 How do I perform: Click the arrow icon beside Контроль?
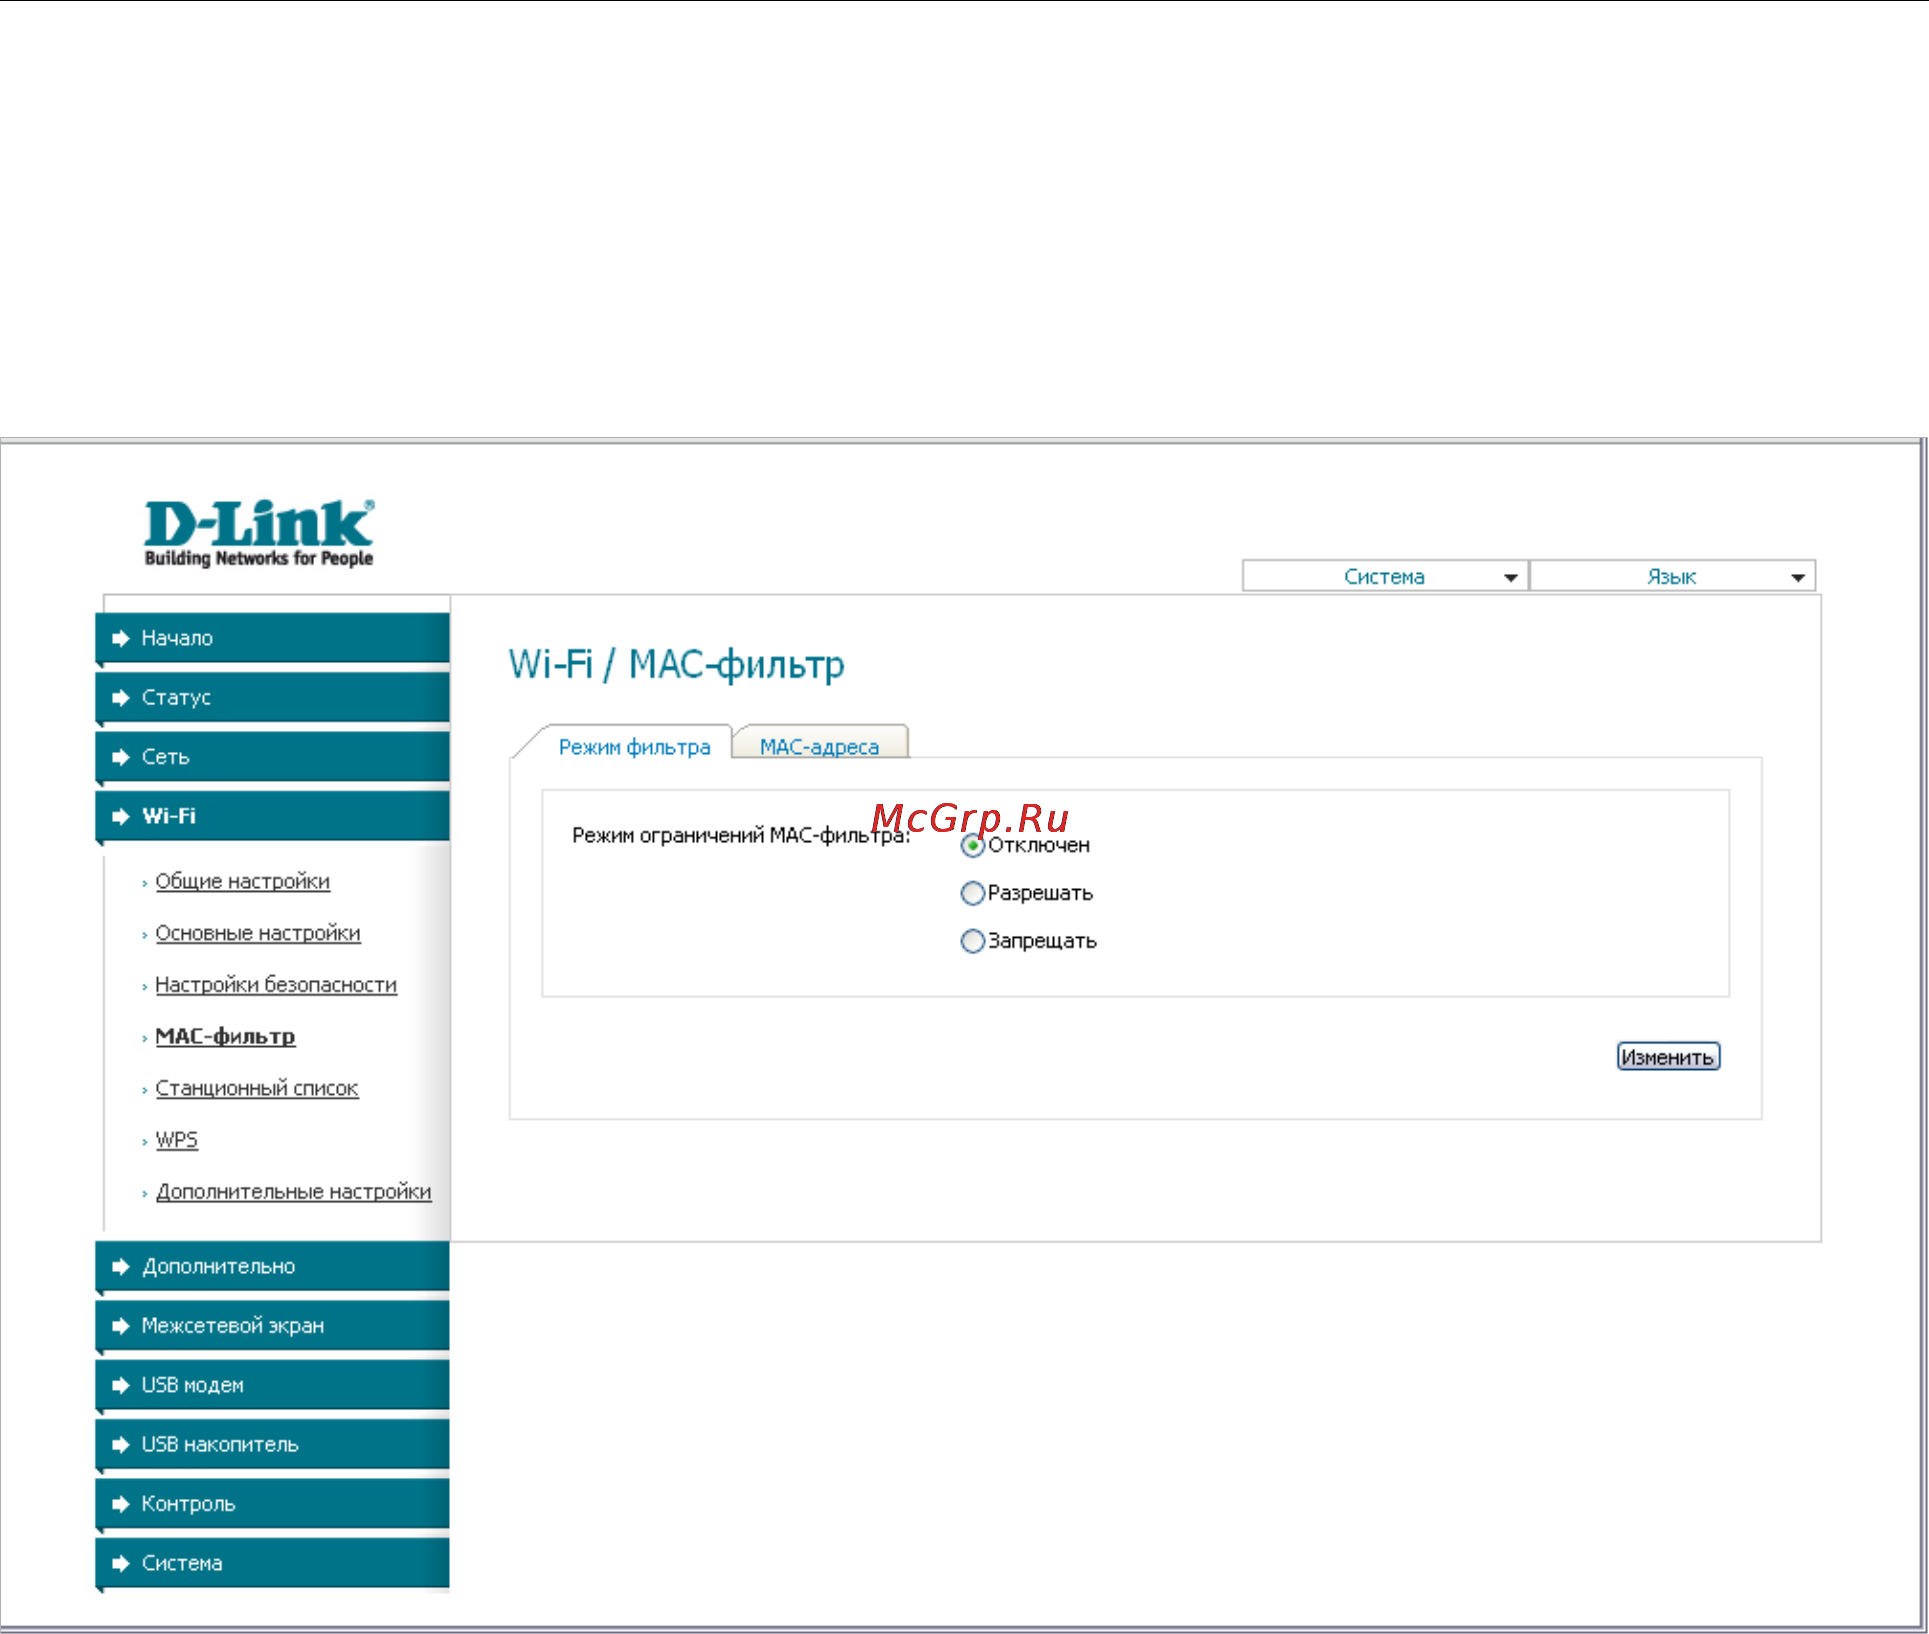(121, 1503)
